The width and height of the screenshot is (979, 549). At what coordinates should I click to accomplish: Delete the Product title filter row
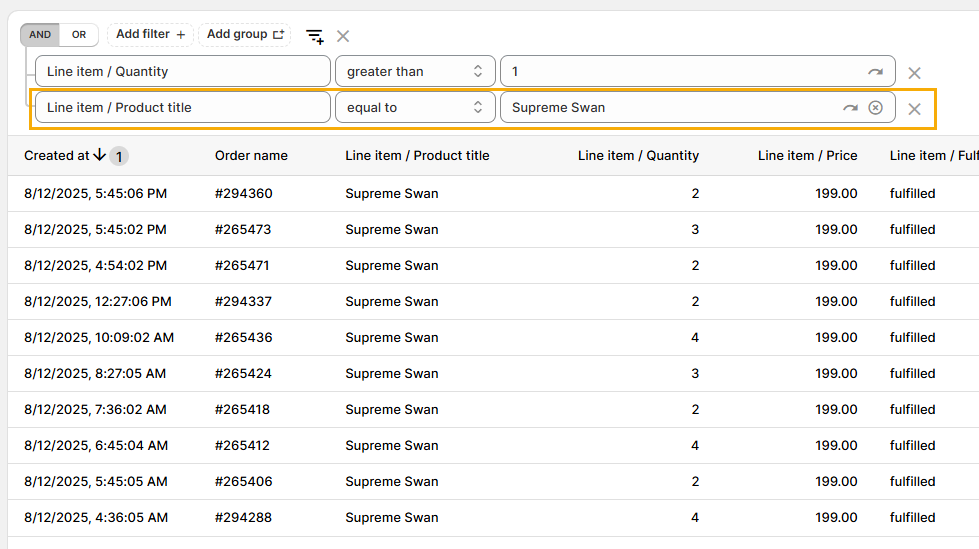tap(913, 109)
